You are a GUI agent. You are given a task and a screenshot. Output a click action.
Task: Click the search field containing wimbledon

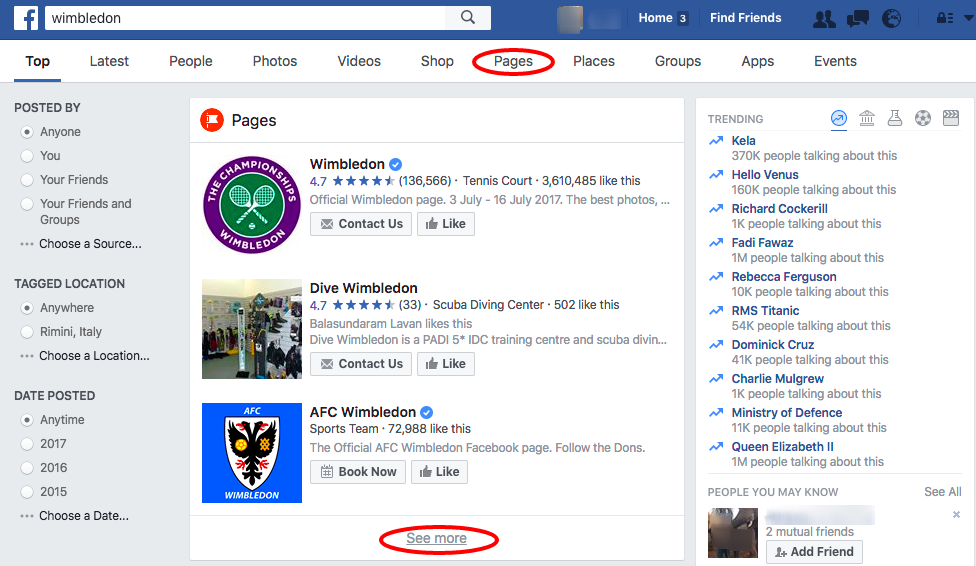245,18
